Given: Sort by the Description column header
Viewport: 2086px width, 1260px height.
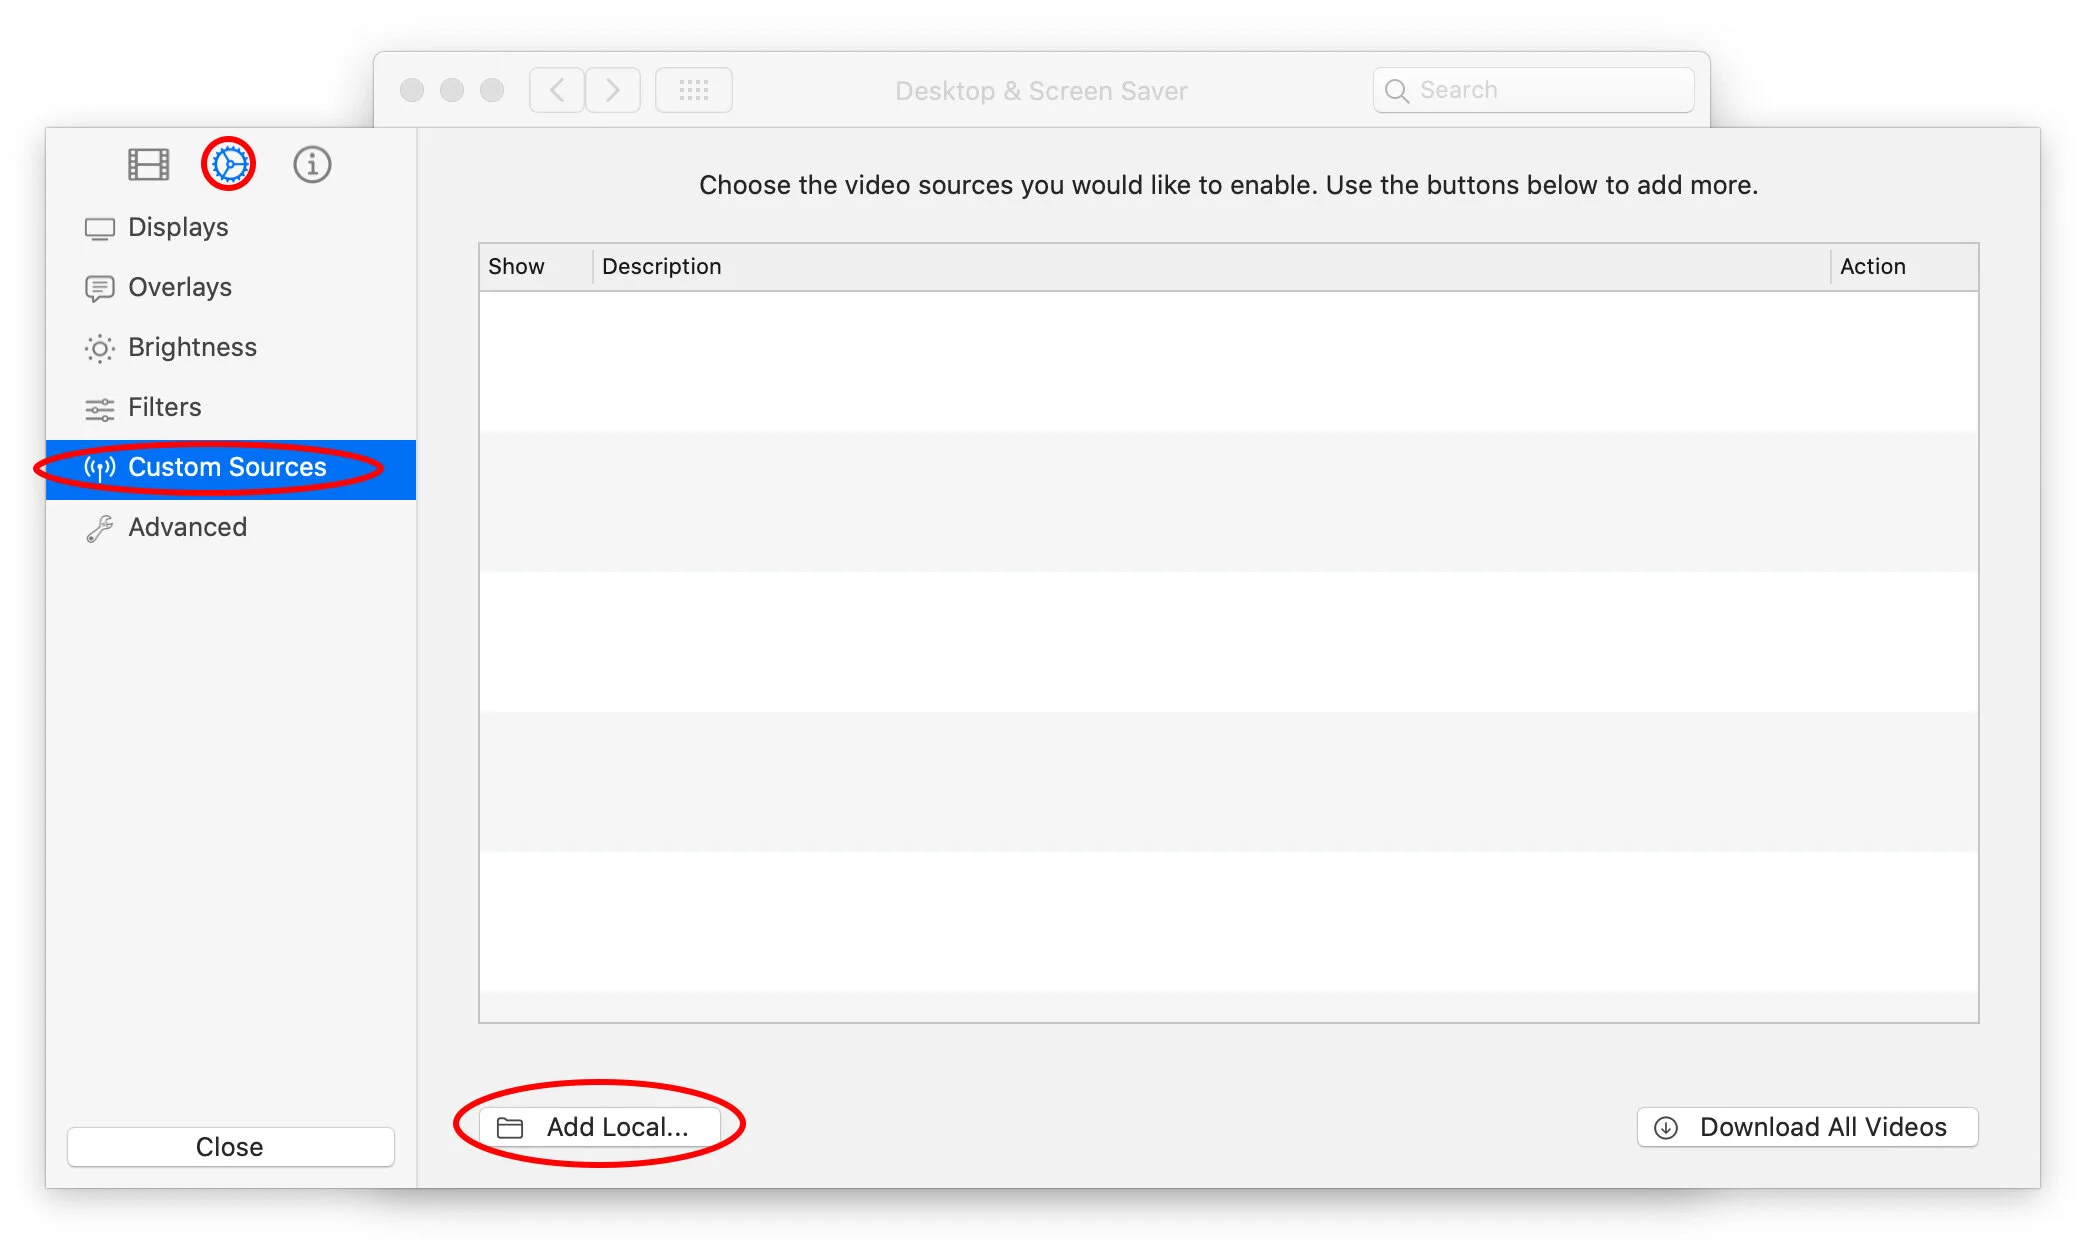Looking at the screenshot, I should (662, 267).
